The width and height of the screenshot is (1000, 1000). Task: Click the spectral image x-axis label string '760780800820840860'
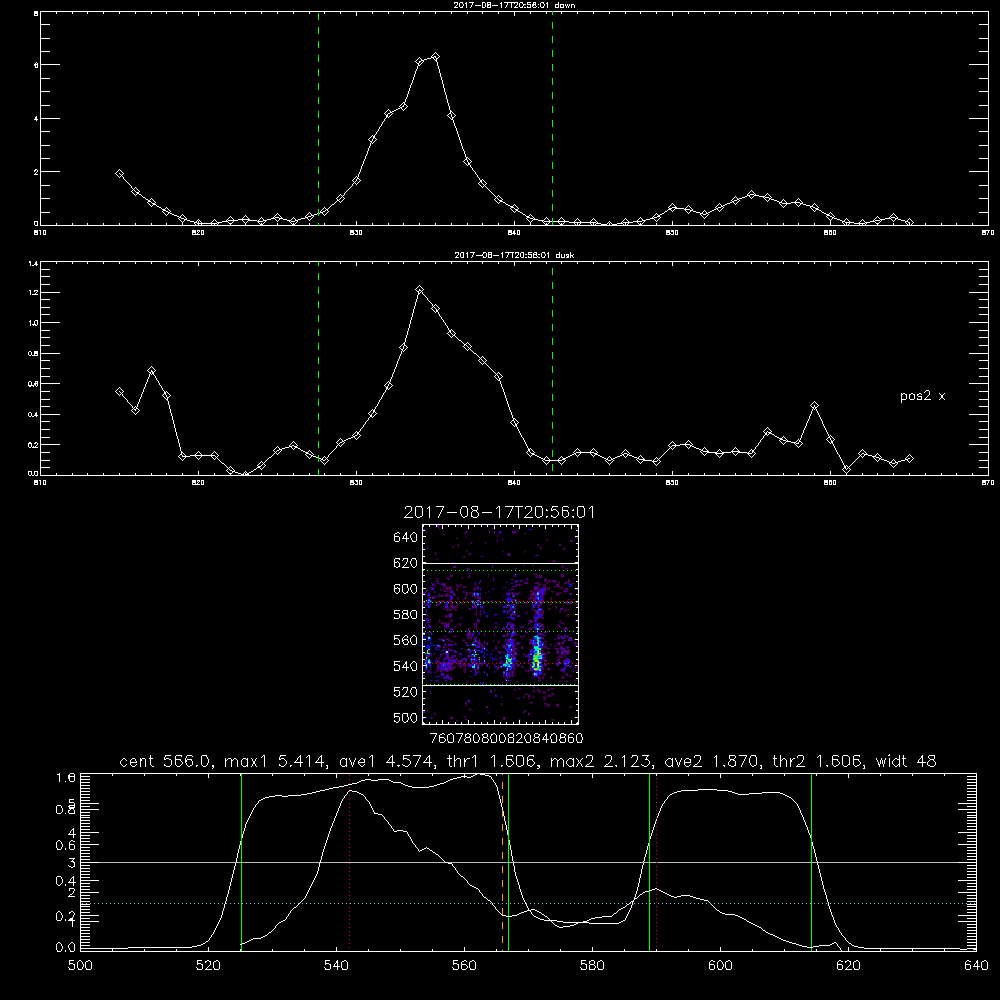point(506,738)
